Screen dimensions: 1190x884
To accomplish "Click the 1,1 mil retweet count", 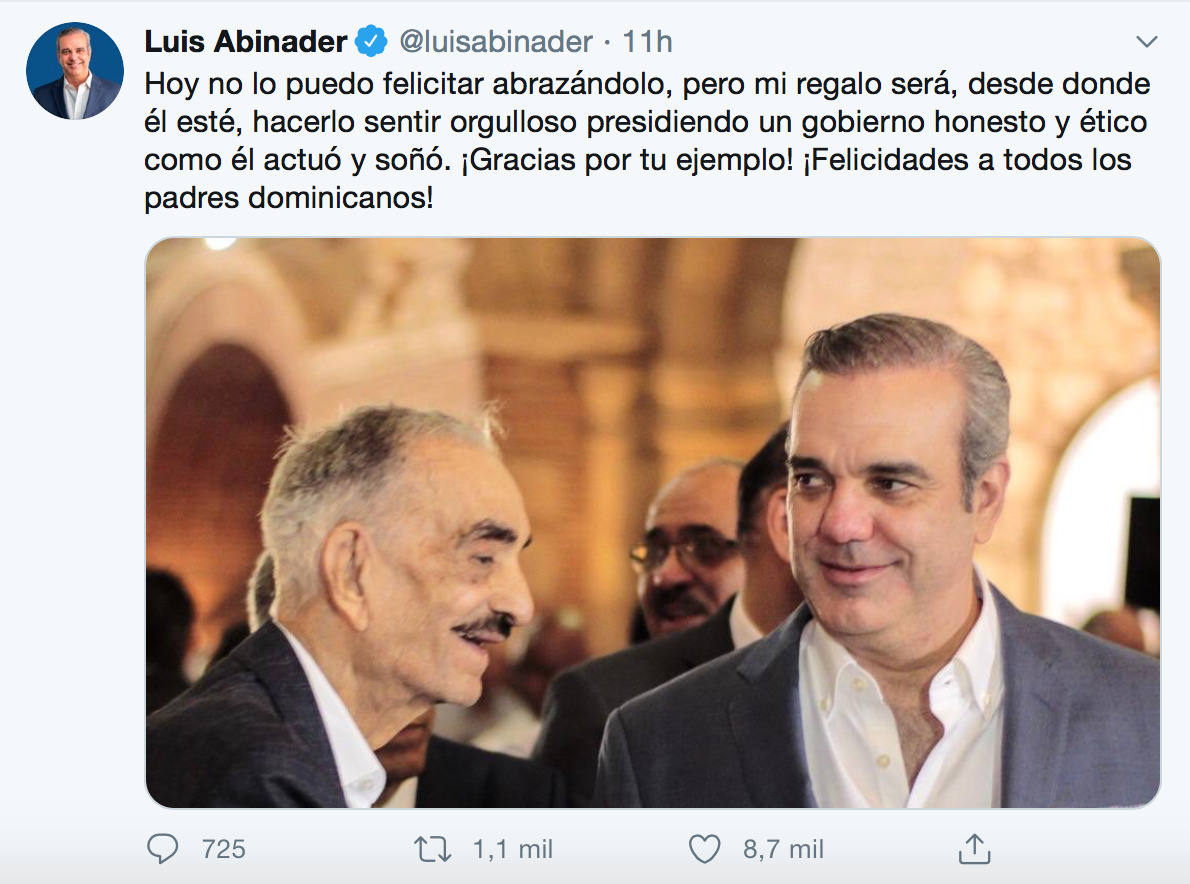I will [513, 849].
